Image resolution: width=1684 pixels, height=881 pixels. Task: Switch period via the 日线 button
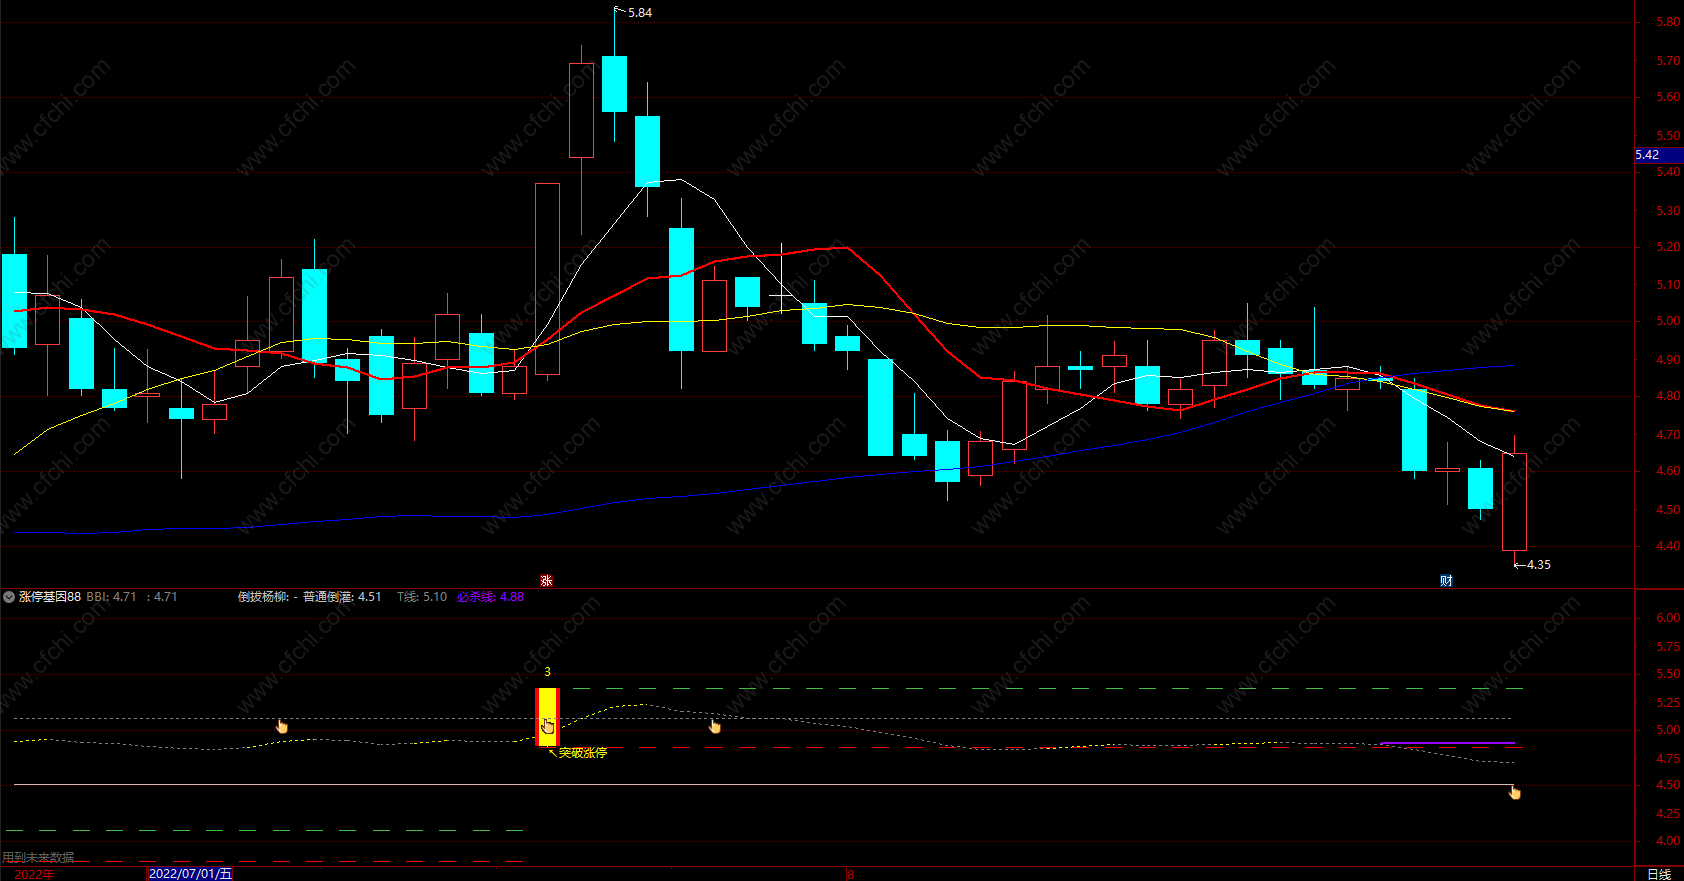pos(1659,874)
